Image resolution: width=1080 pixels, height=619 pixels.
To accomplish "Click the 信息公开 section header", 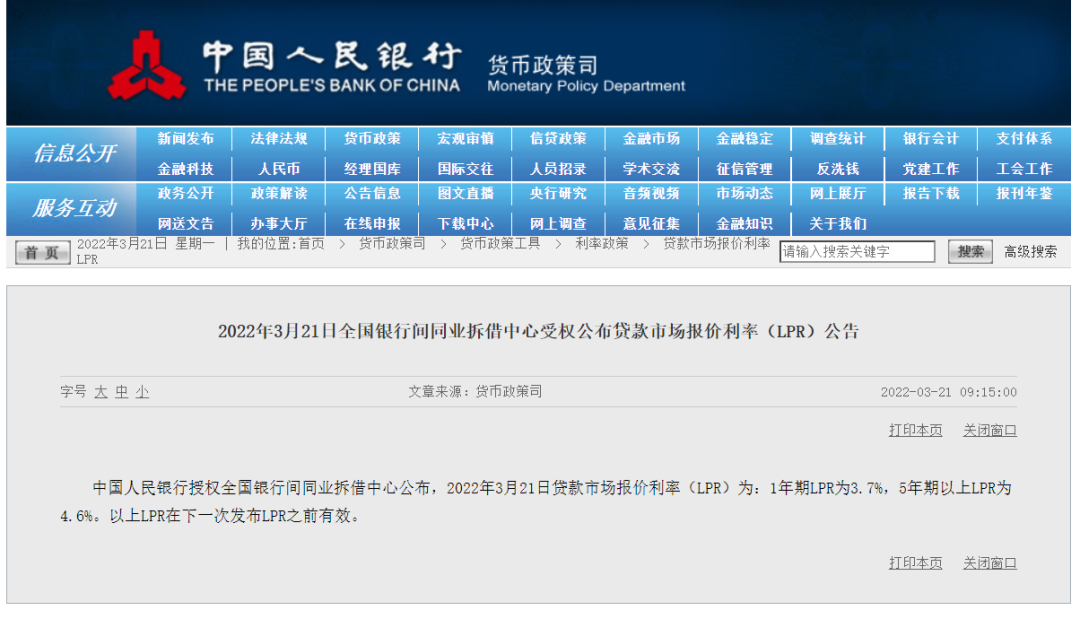I will click(74, 154).
